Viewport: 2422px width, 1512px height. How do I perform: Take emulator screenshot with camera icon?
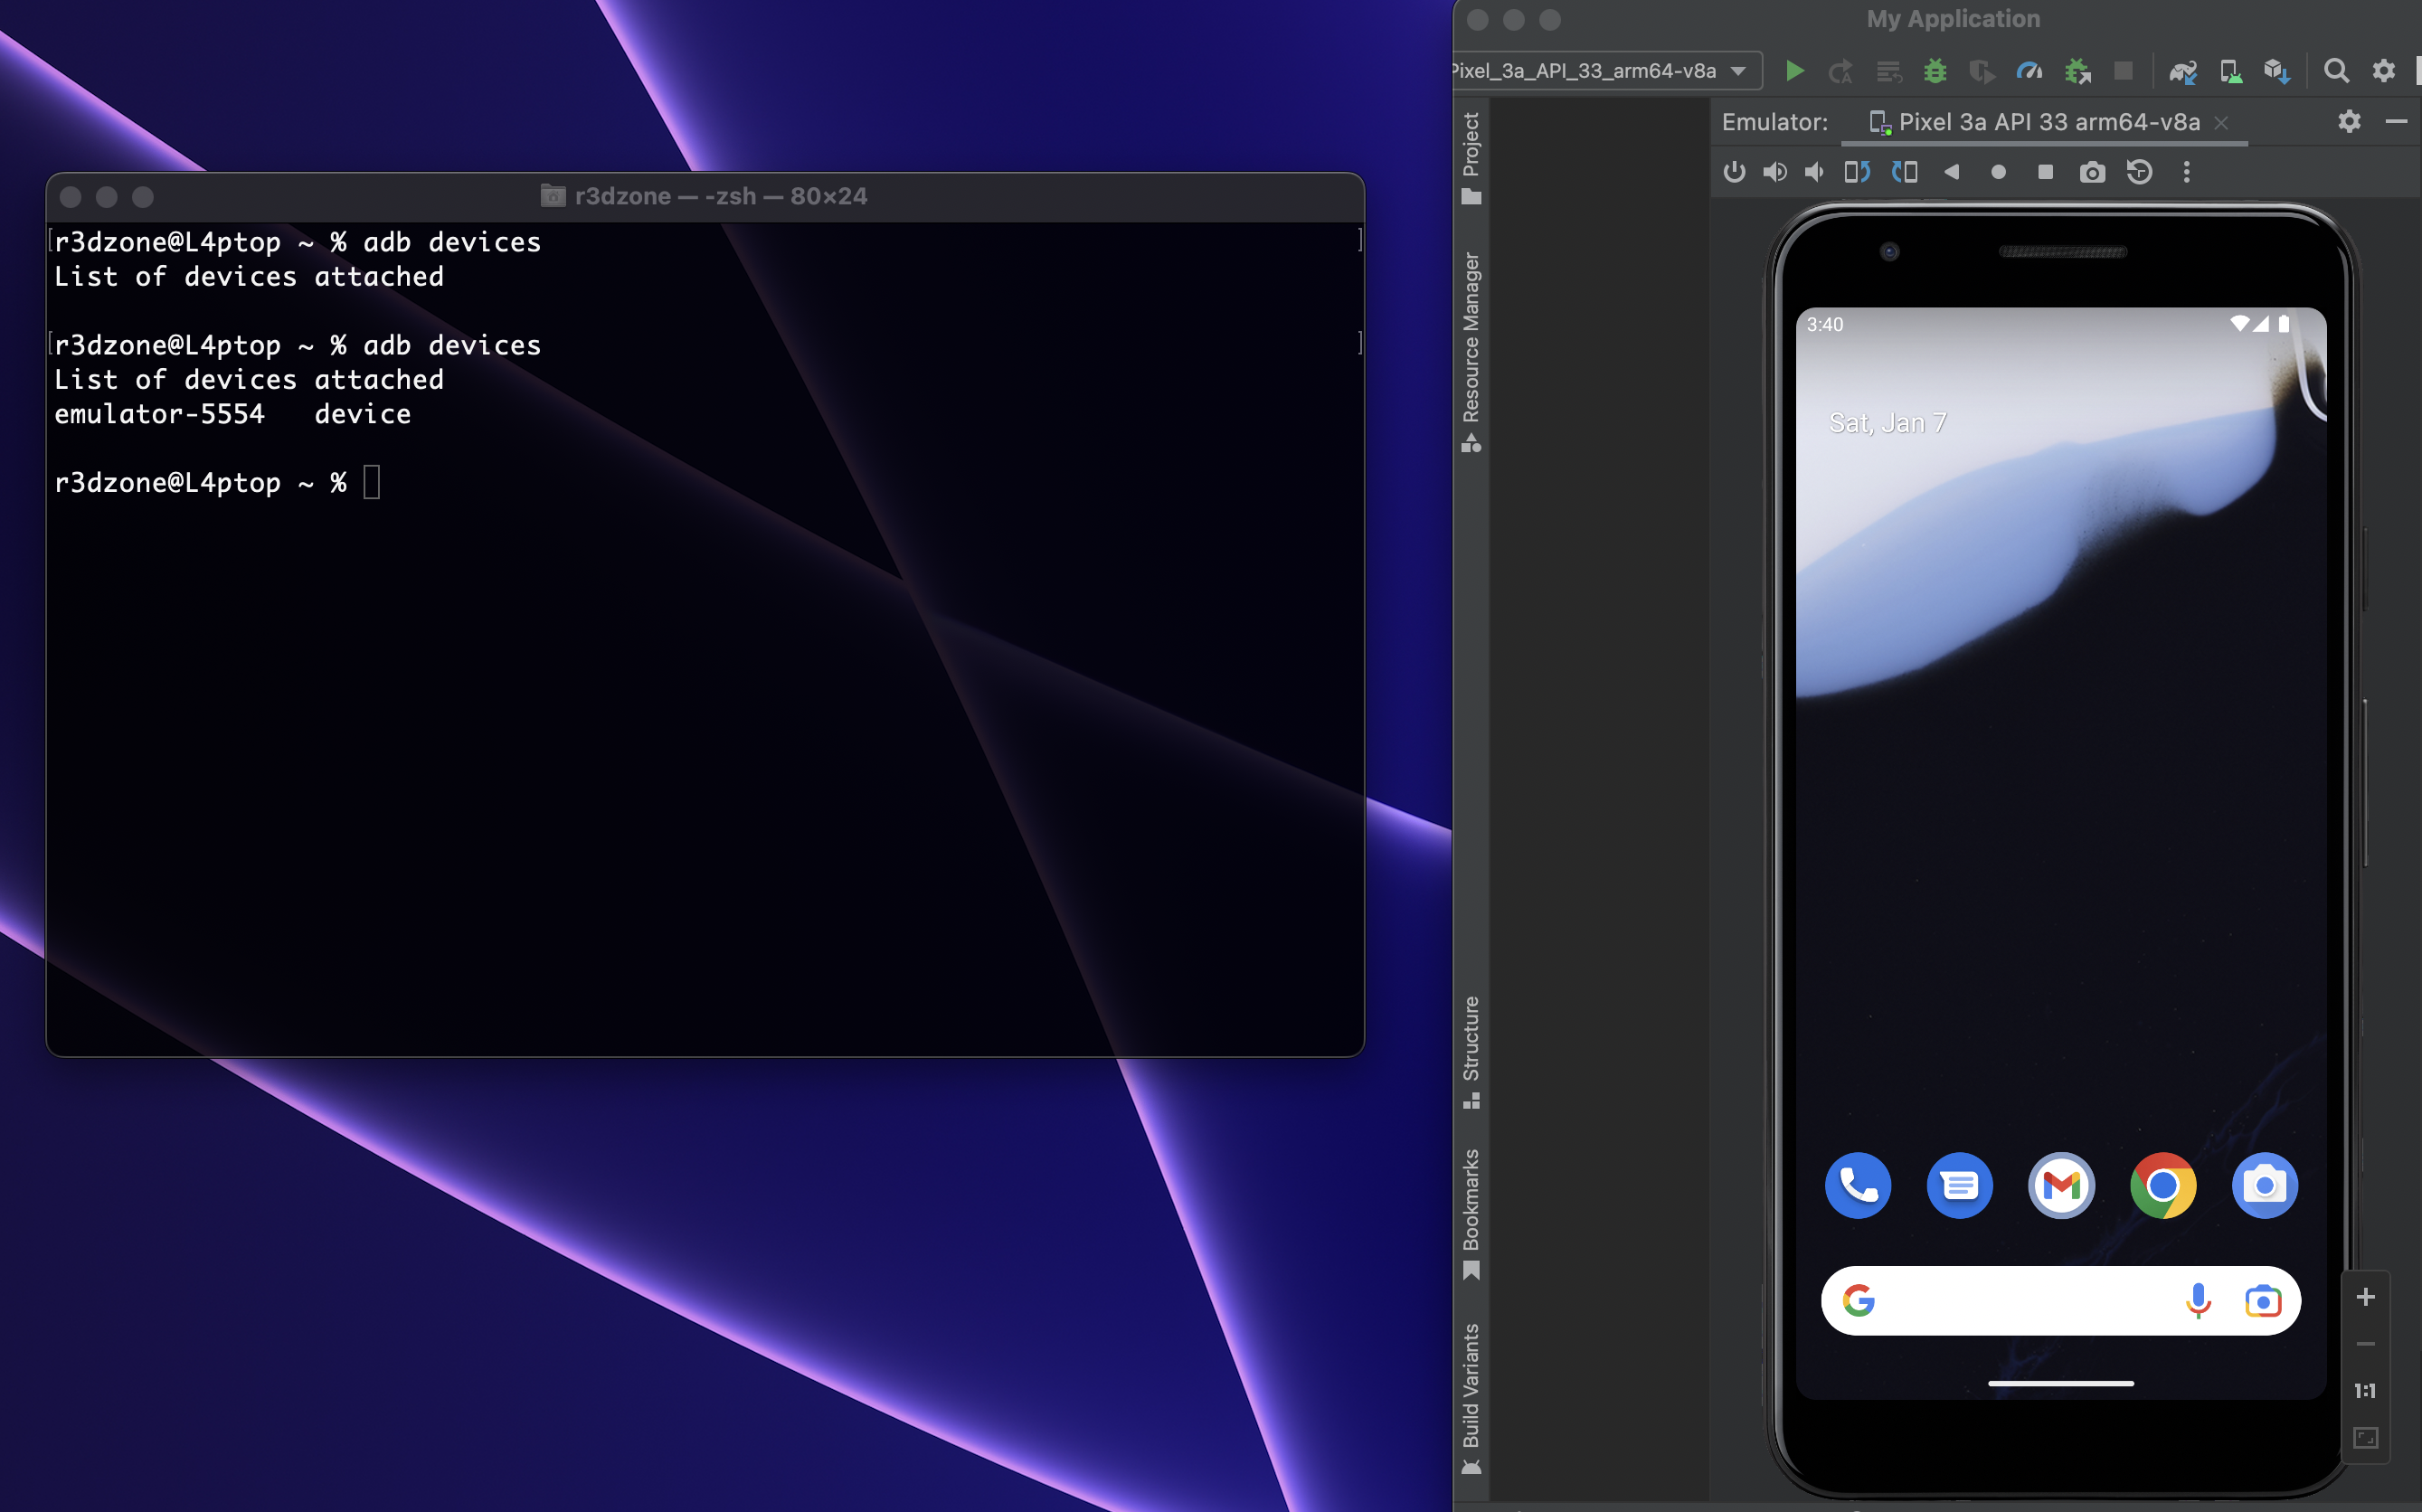2092,173
